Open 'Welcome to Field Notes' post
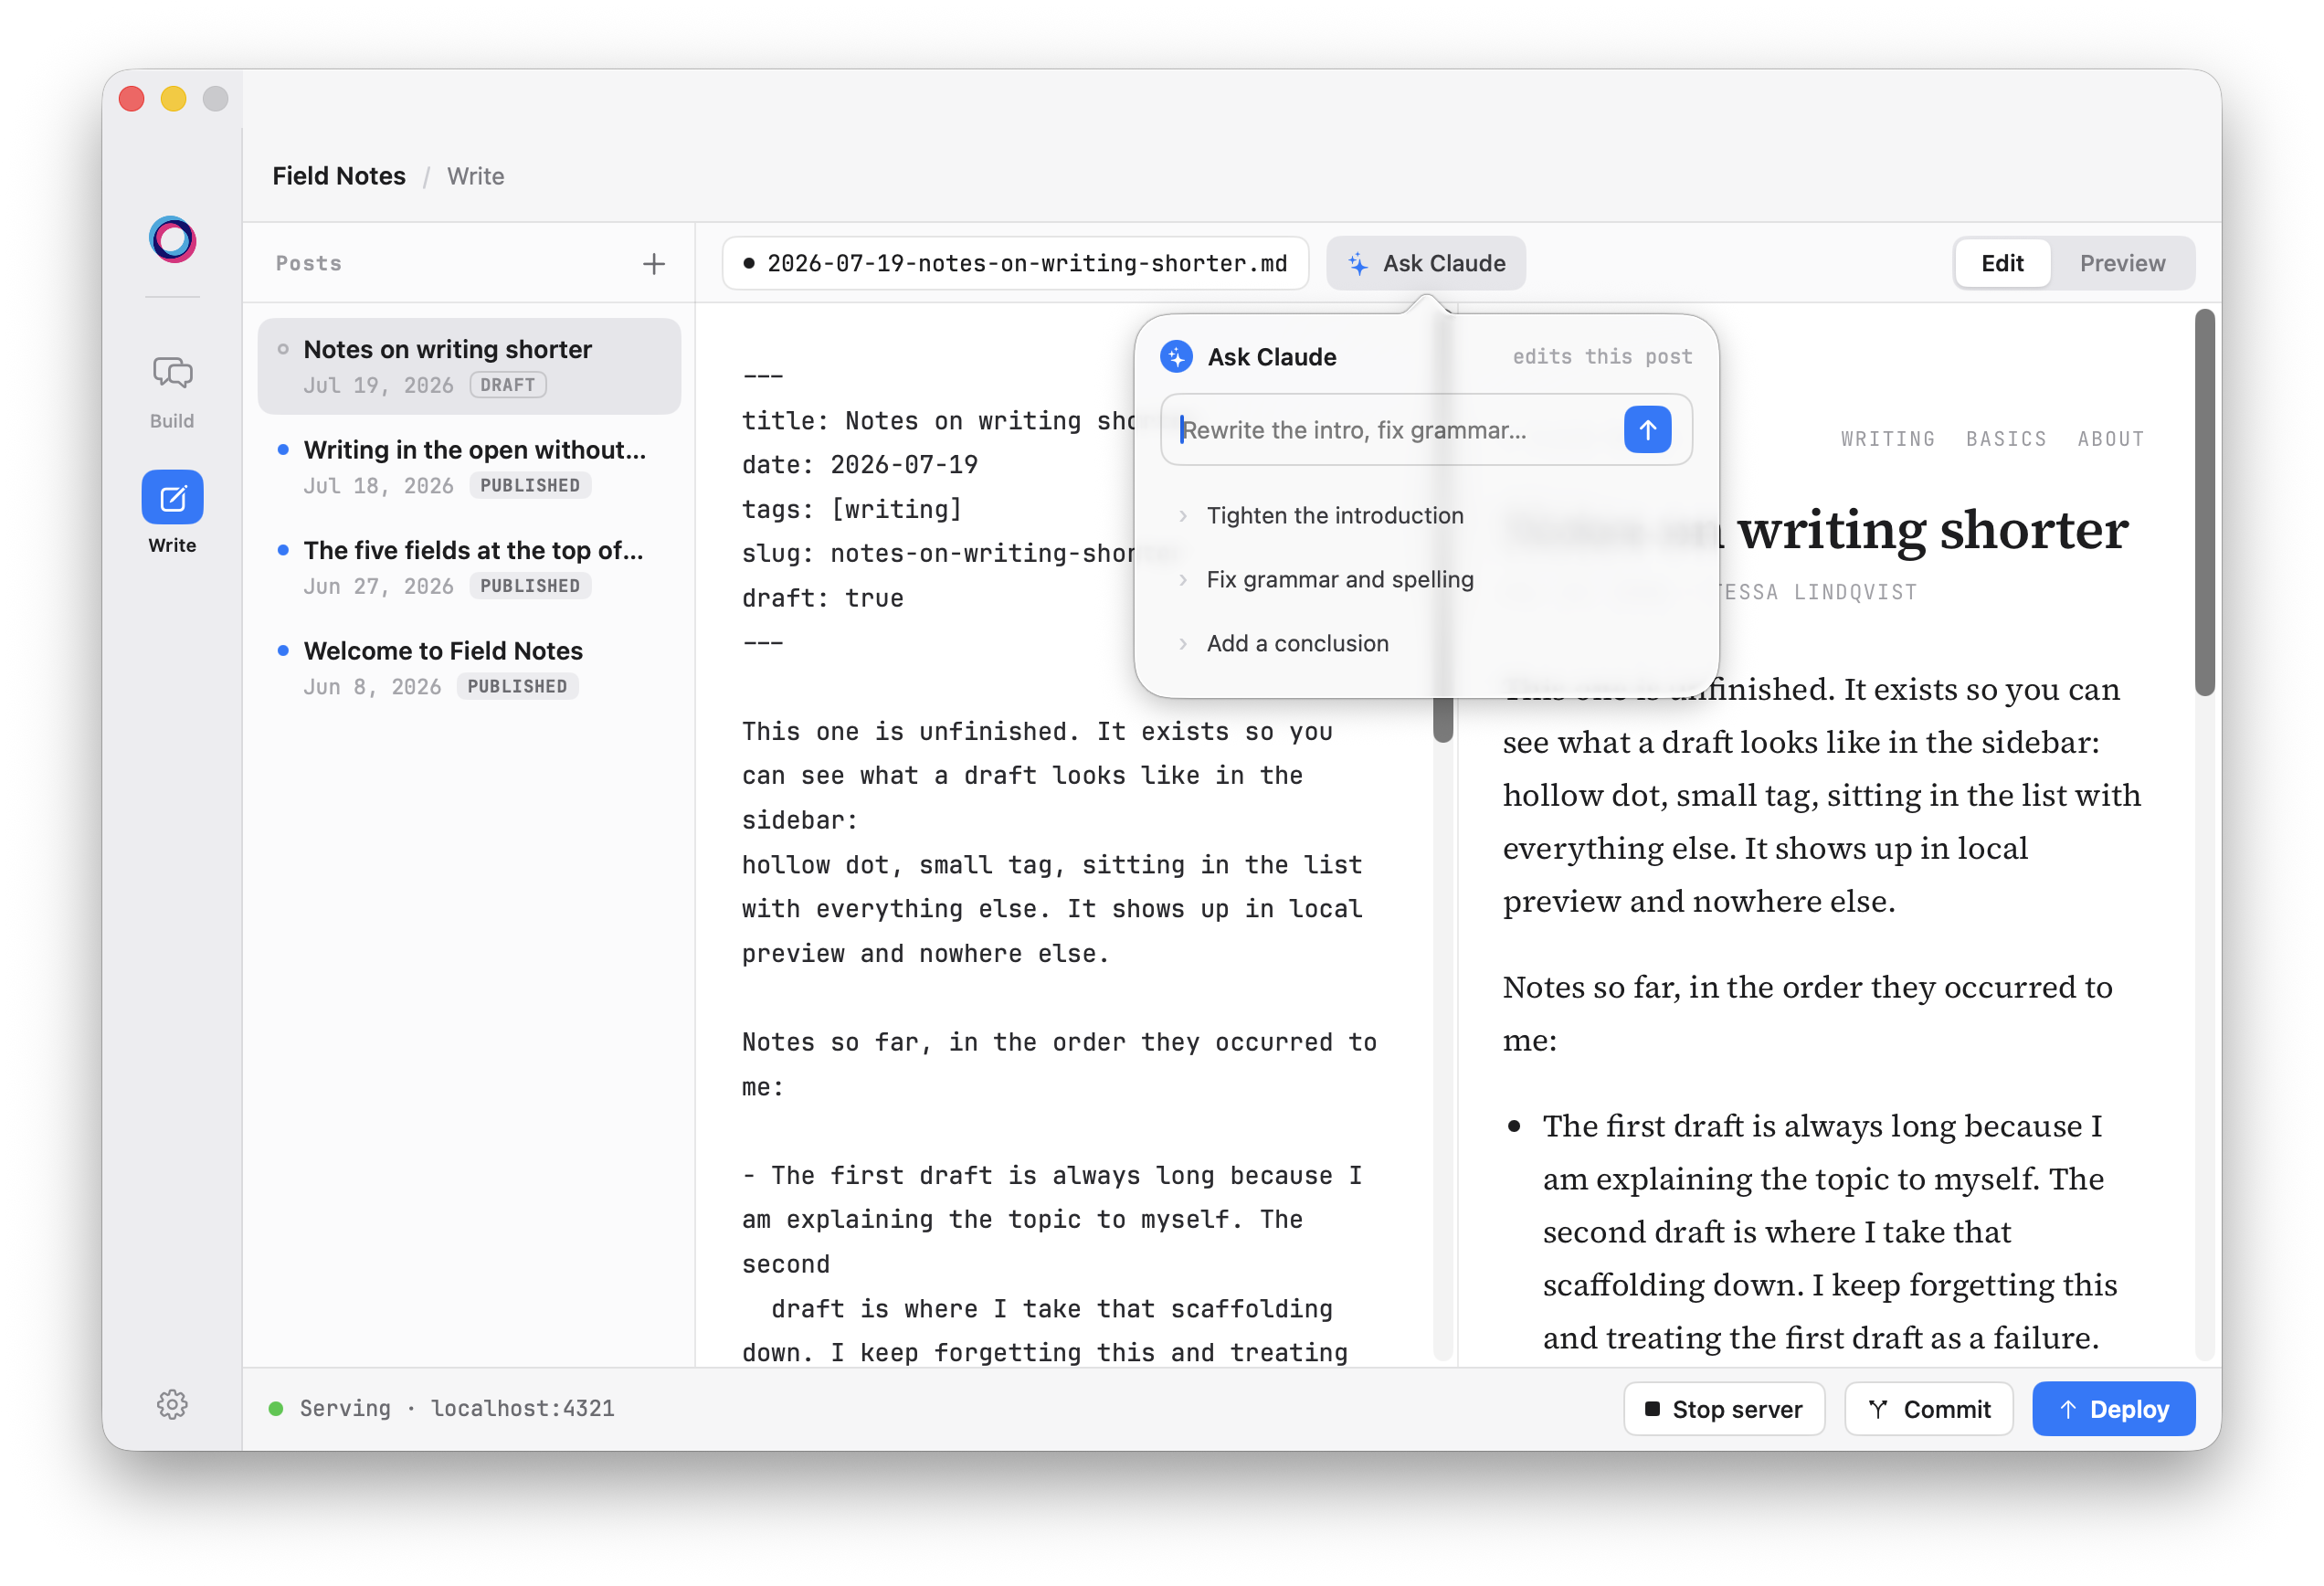 pos(469,668)
